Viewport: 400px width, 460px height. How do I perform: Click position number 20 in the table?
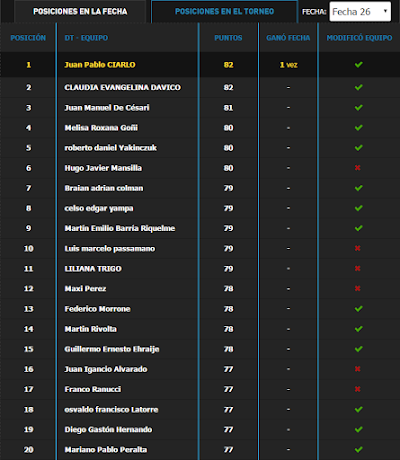pos(29,450)
